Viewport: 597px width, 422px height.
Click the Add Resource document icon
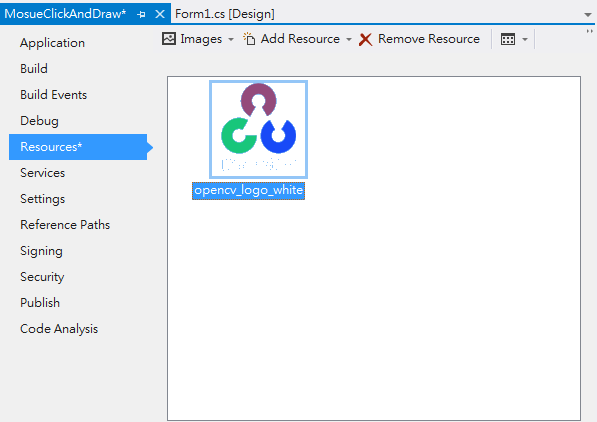(x=249, y=39)
